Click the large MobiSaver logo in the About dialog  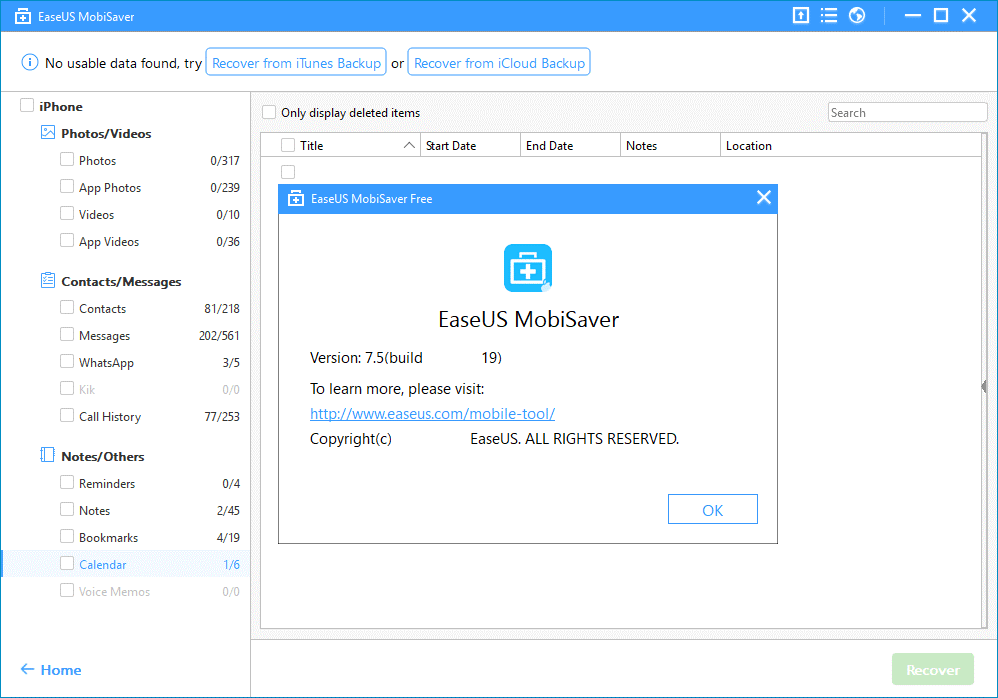(x=528, y=269)
